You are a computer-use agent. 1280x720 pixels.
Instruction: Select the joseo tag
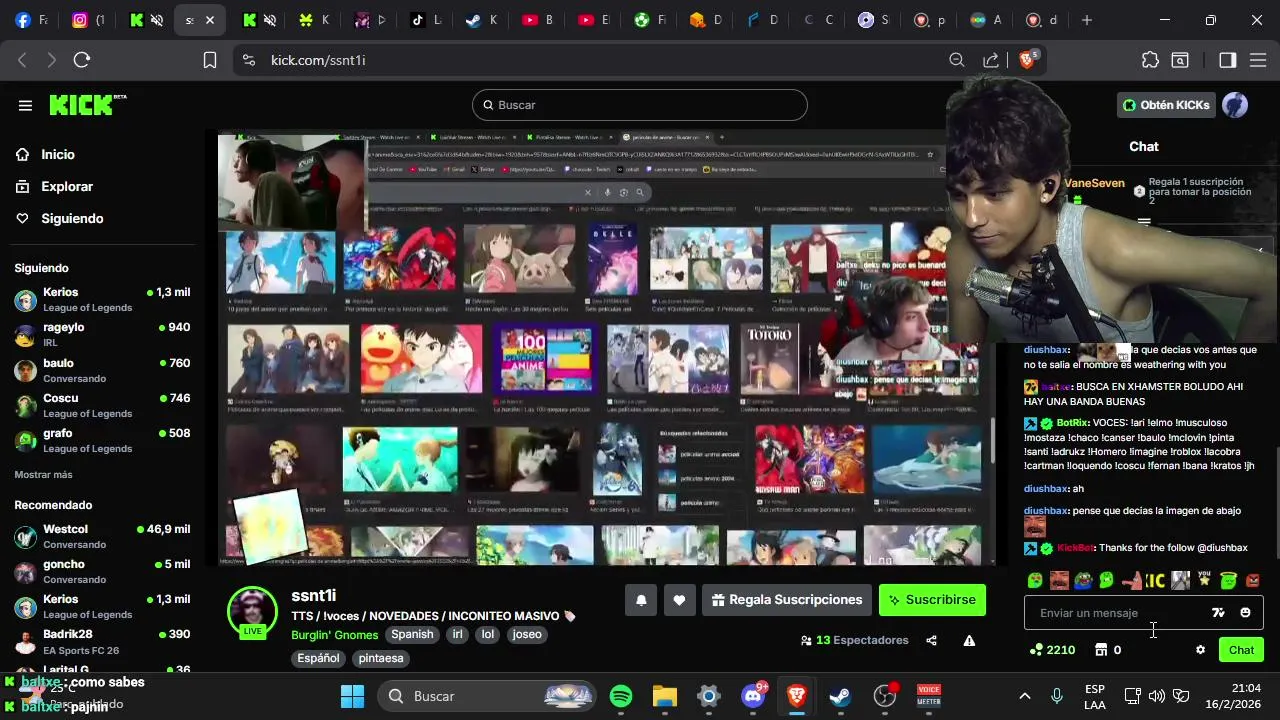pos(527,635)
